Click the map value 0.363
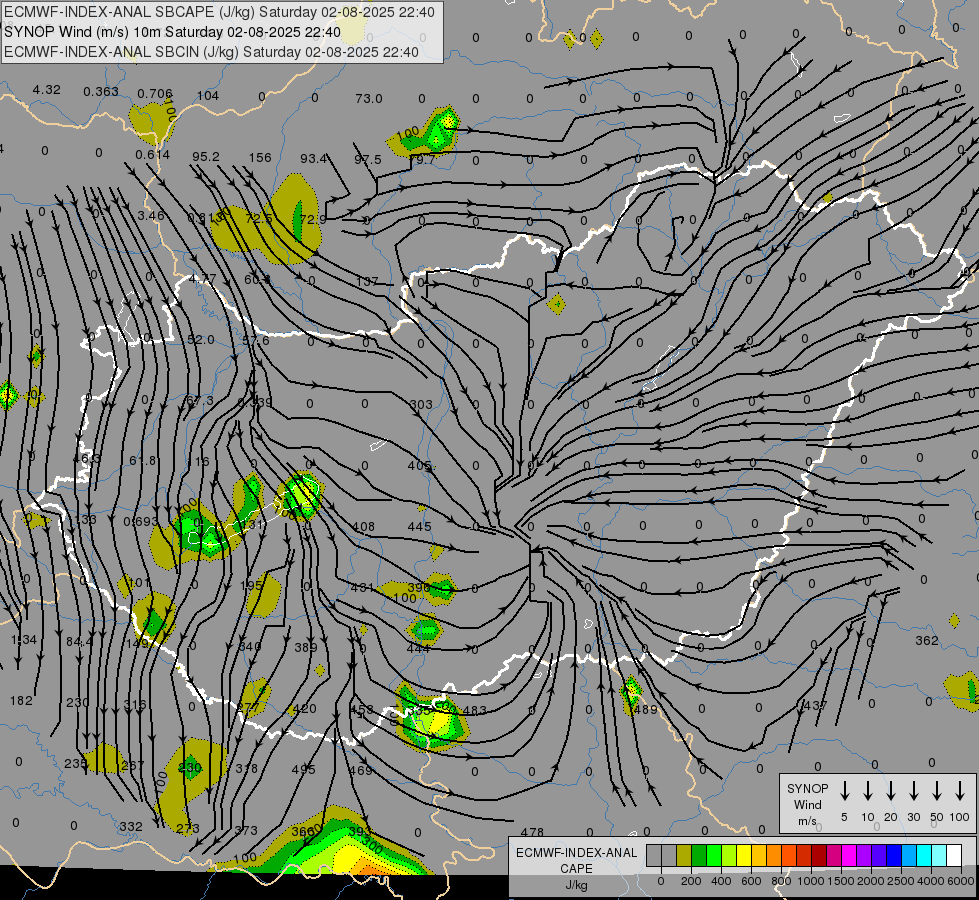979x900 pixels. pos(101,92)
